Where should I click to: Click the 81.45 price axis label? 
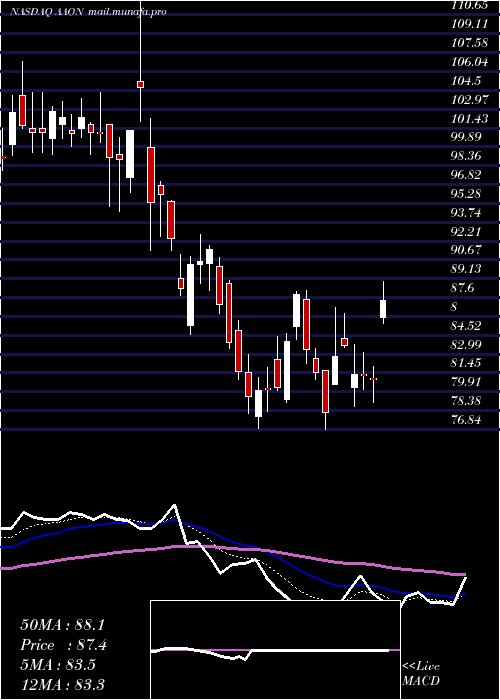tap(468, 362)
